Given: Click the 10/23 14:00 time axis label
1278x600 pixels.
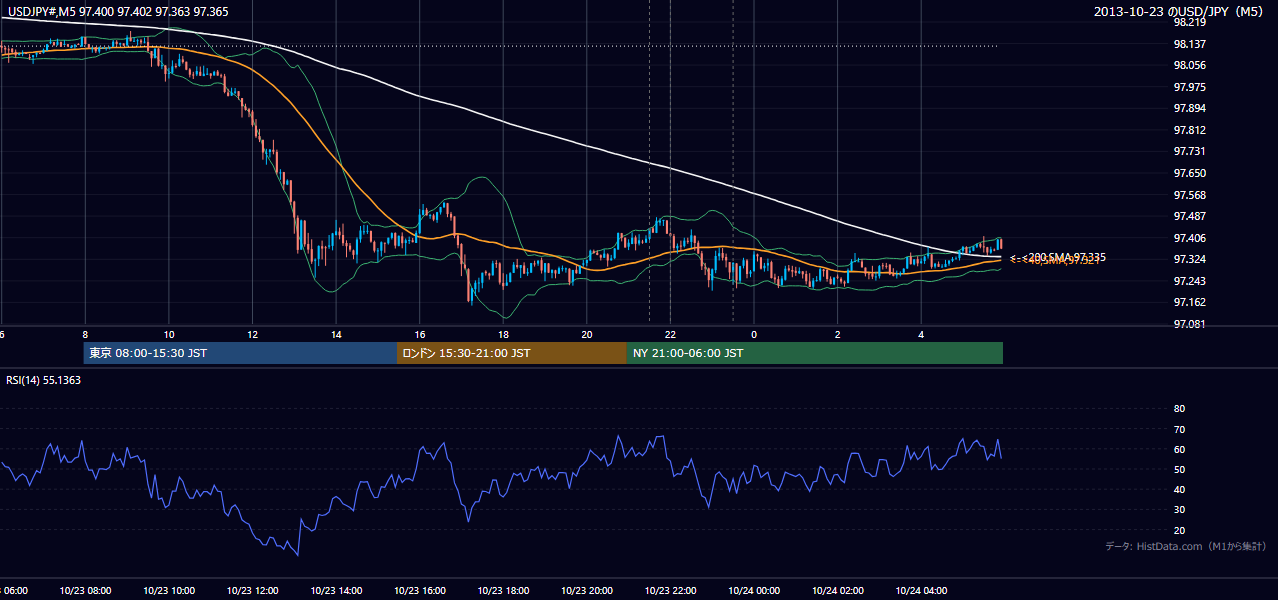Looking at the screenshot, I should (336, 591).
